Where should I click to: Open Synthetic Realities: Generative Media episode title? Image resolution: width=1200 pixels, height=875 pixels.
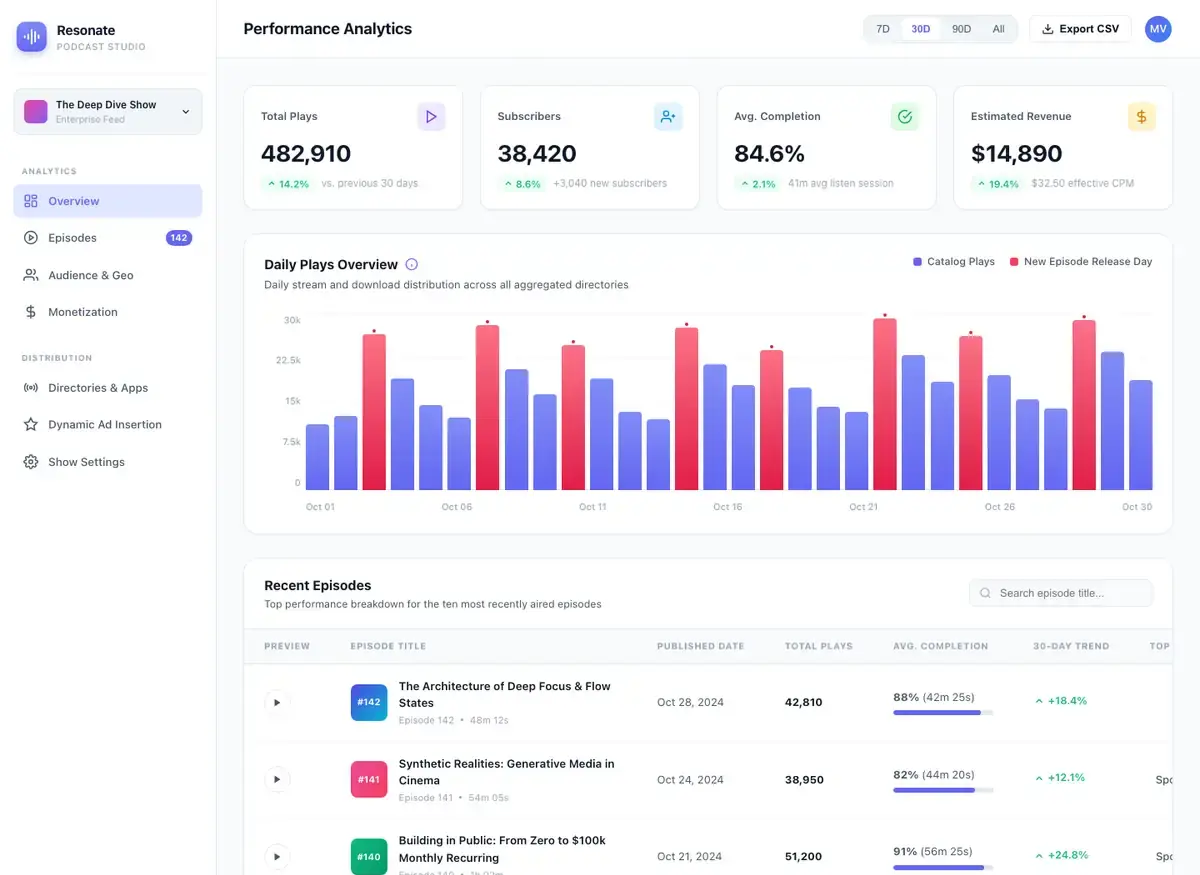pos(506,772)
